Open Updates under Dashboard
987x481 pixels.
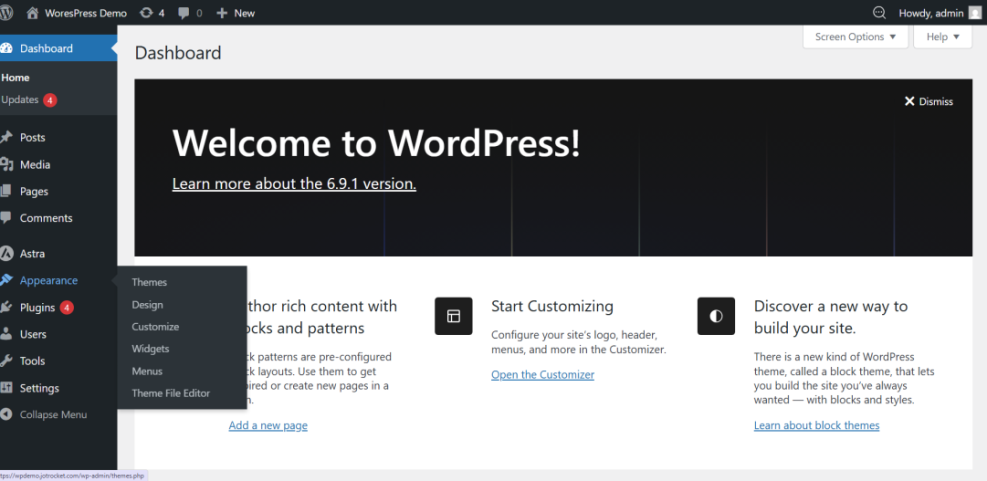[x=20, y=99]
